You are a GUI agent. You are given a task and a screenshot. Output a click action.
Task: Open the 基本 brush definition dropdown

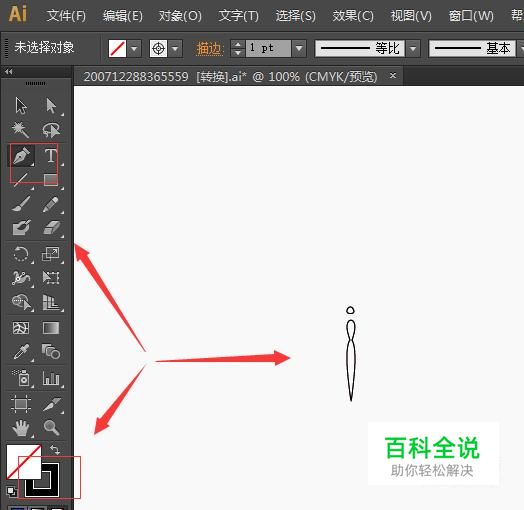[x=520, y=49]
